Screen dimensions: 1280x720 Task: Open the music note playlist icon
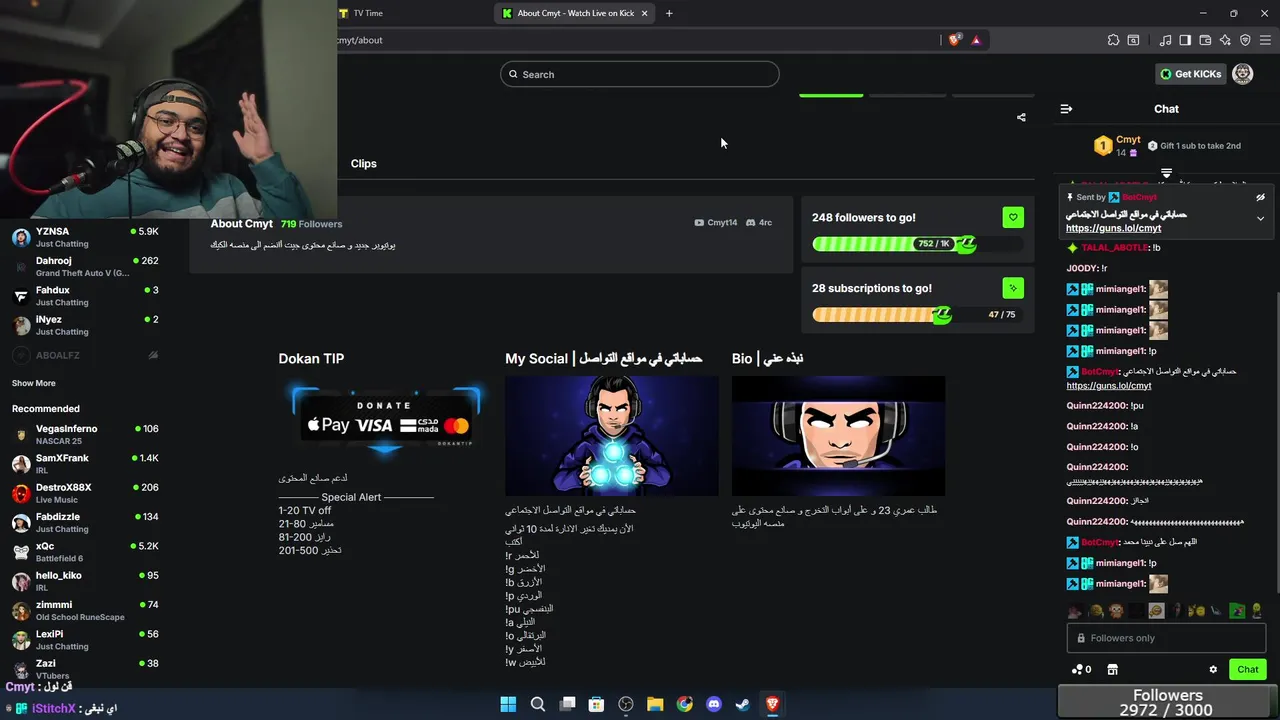[1165, 40]
